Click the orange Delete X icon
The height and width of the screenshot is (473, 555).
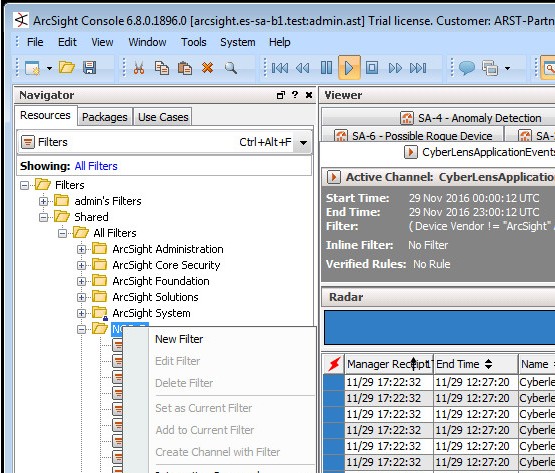(x=208, y=67)
